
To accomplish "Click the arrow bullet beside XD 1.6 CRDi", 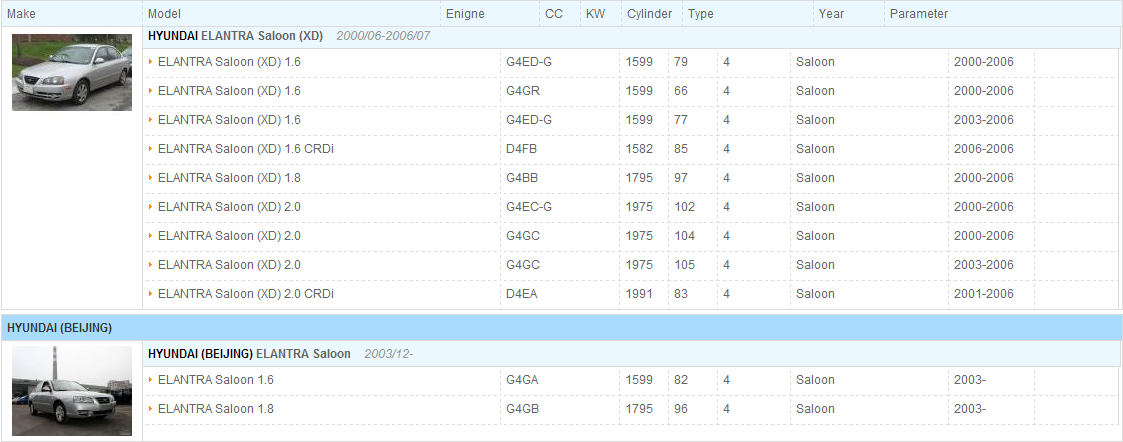I will pyautogui.click(x=150, y=149).
